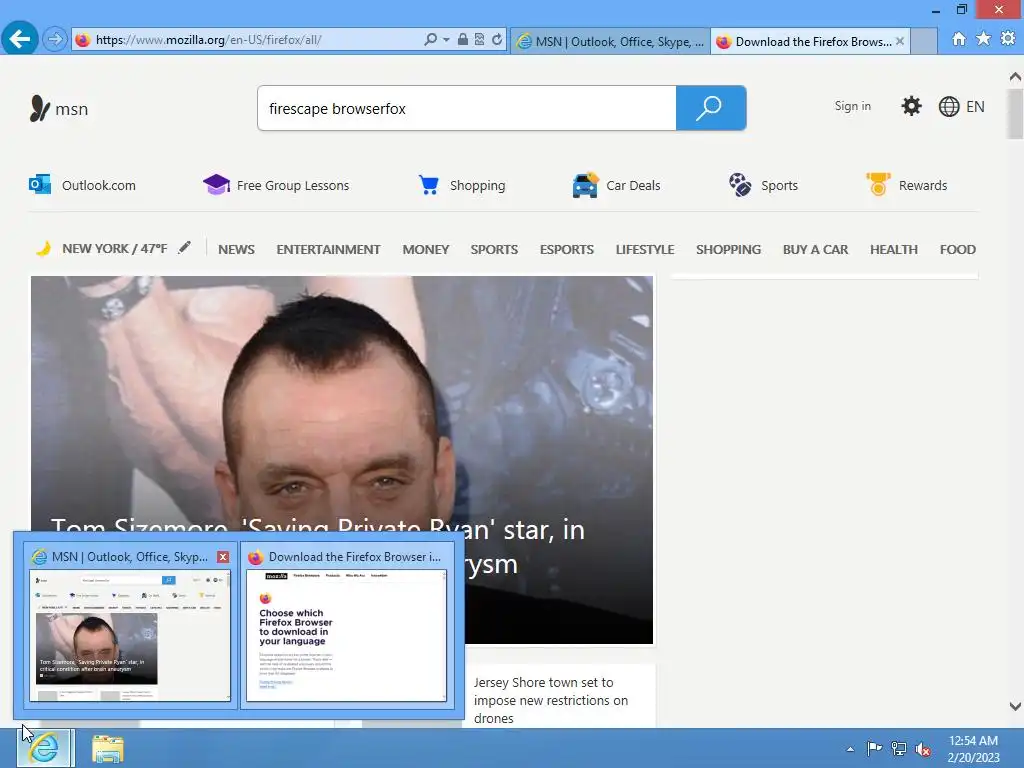Open the LIFESTYLE menu item
Screen dimensions: 1024x768
point(645,249)
